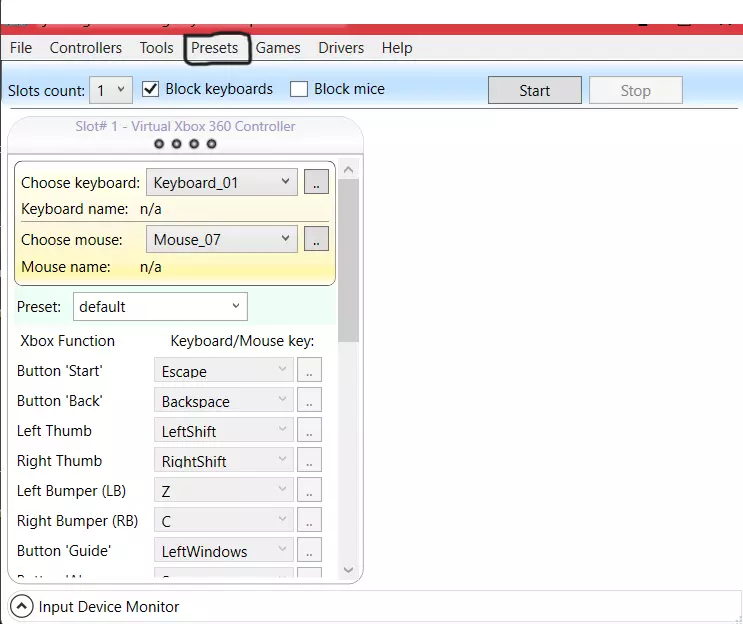Click detect button for Button 'Guide' row

point(309,550)
